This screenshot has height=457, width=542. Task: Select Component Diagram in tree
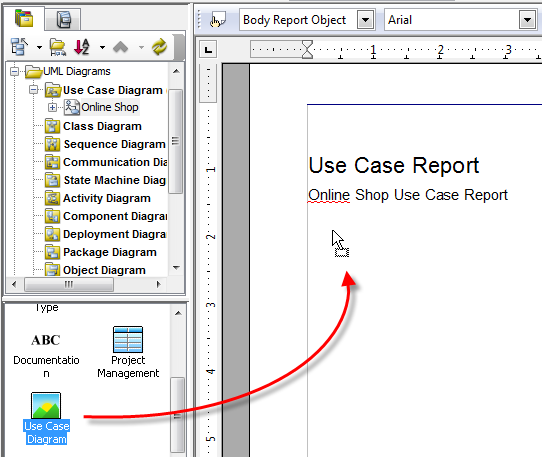pos(115,216)
